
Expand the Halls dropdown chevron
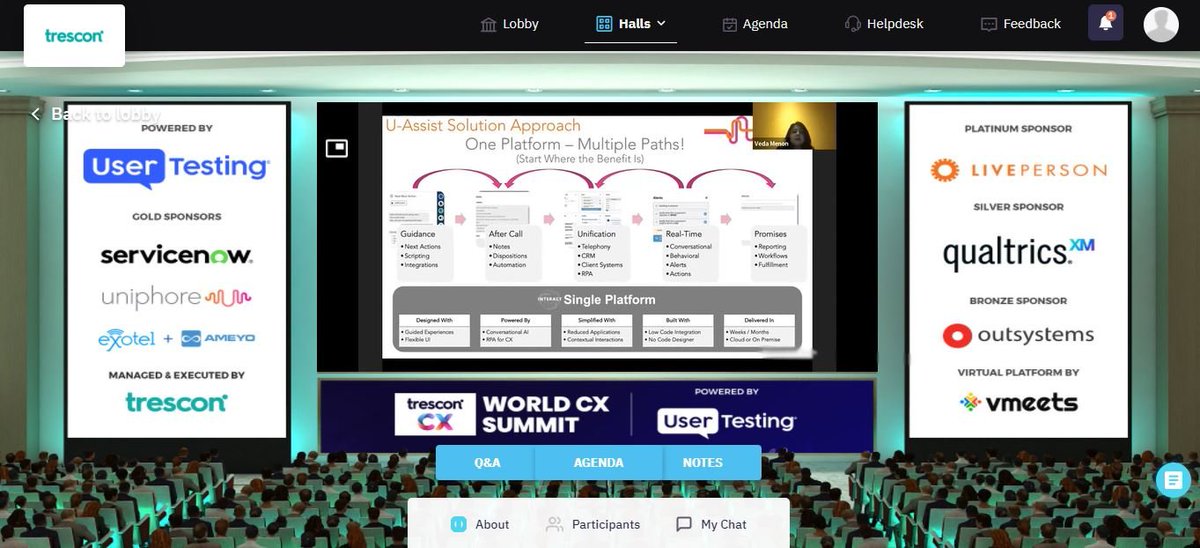click(x=661, y=23)
